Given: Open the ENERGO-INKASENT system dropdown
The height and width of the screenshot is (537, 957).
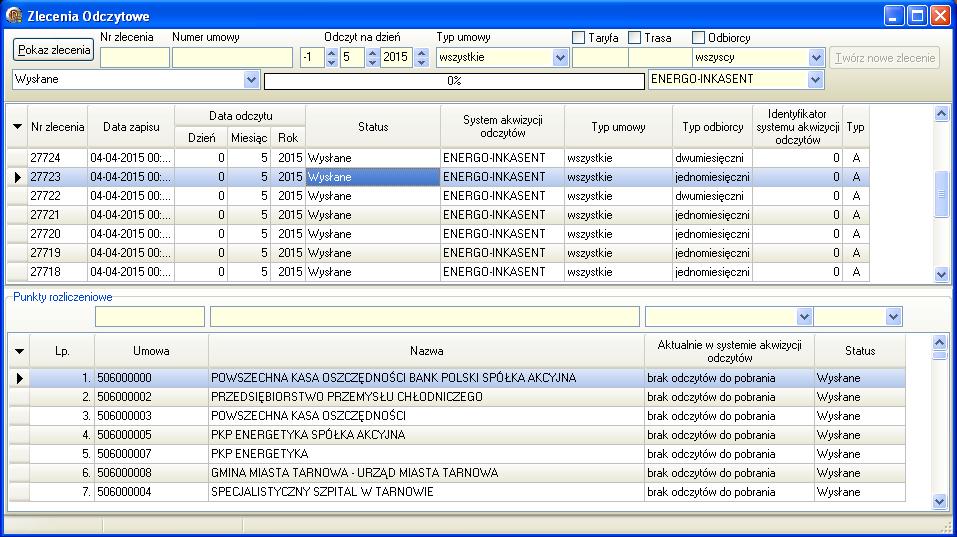Looking at the screenshot, I should 815,79.
